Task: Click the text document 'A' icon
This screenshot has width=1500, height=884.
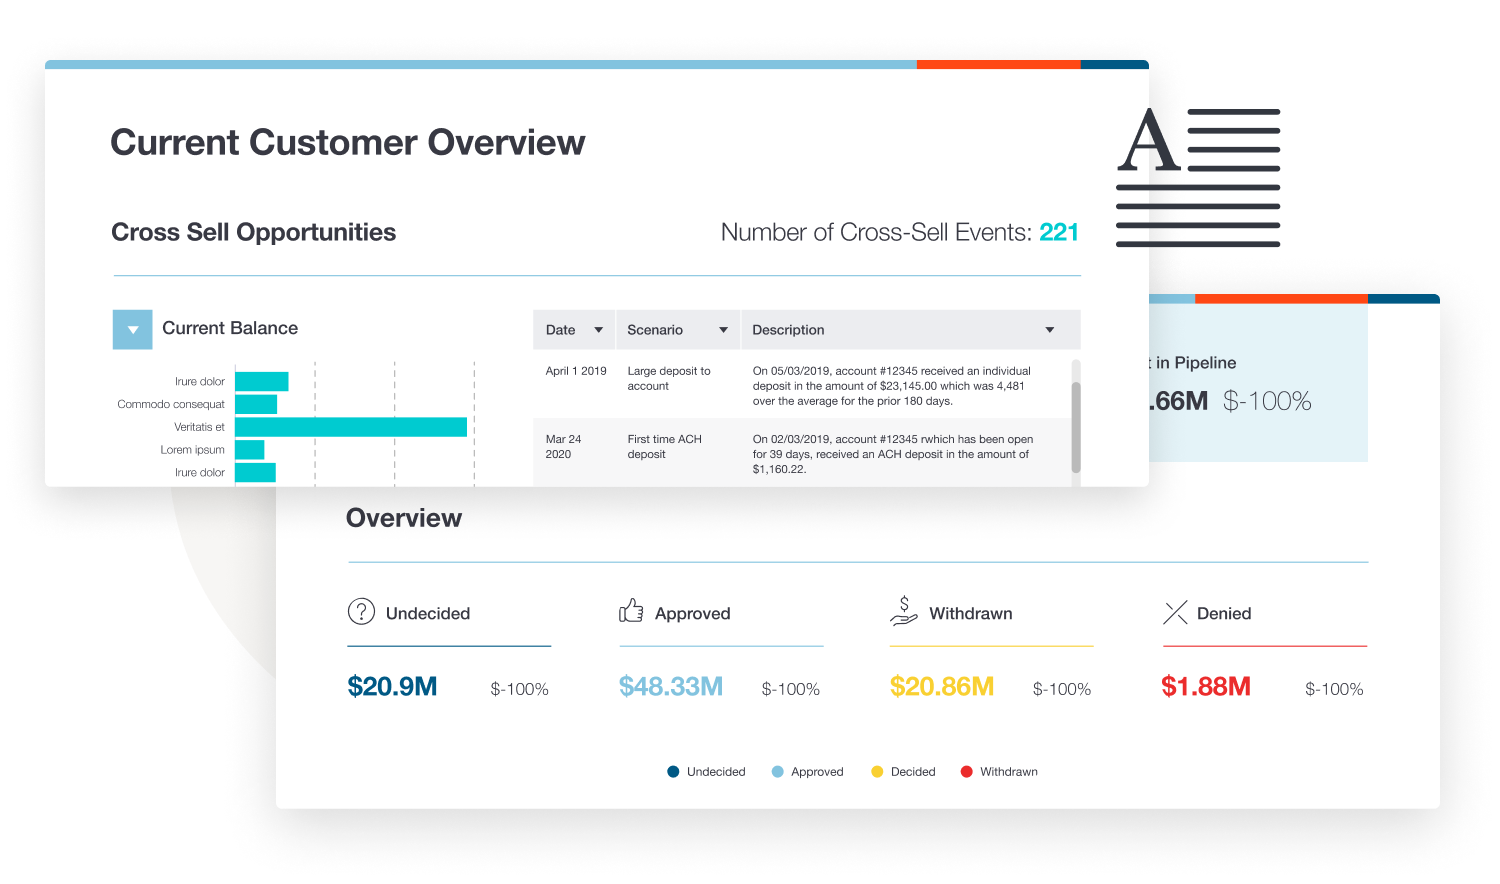Action: pos(1198,178)
